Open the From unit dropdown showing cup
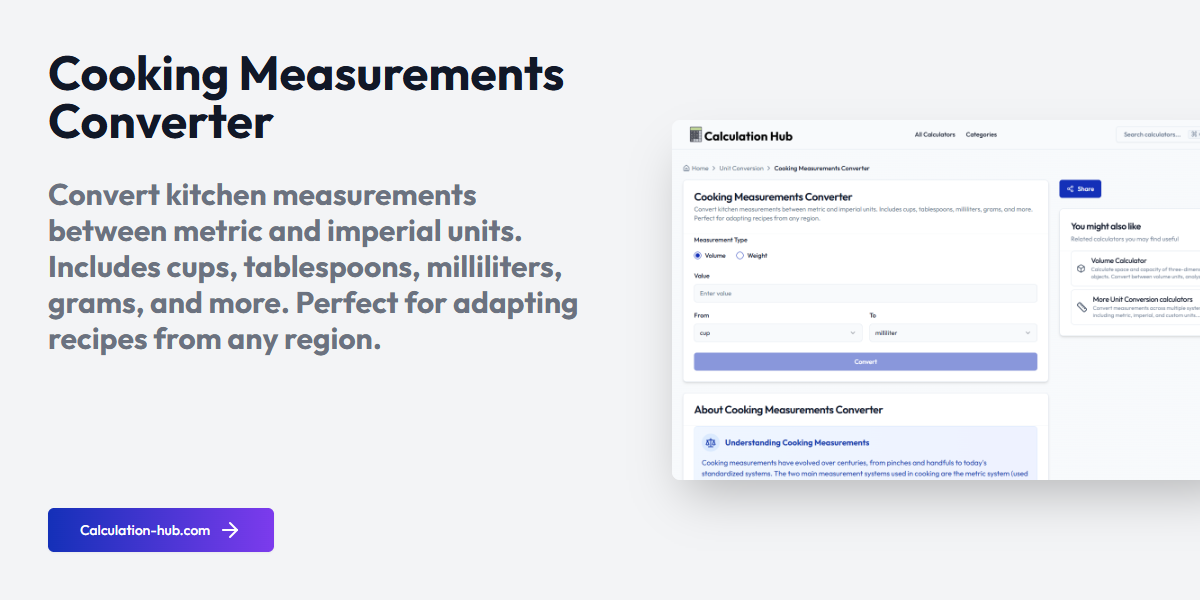The image size is (1200, 600). 778,332
